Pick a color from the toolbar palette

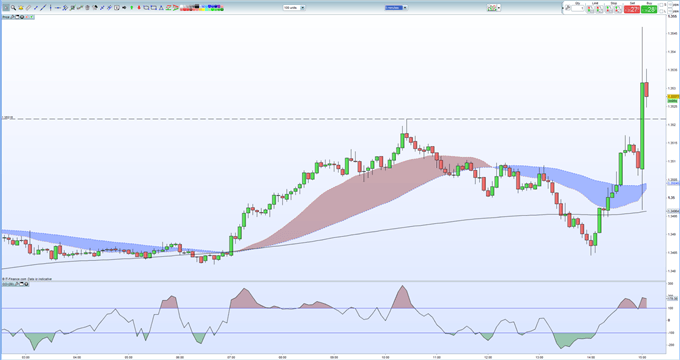(x=201, y=7)
